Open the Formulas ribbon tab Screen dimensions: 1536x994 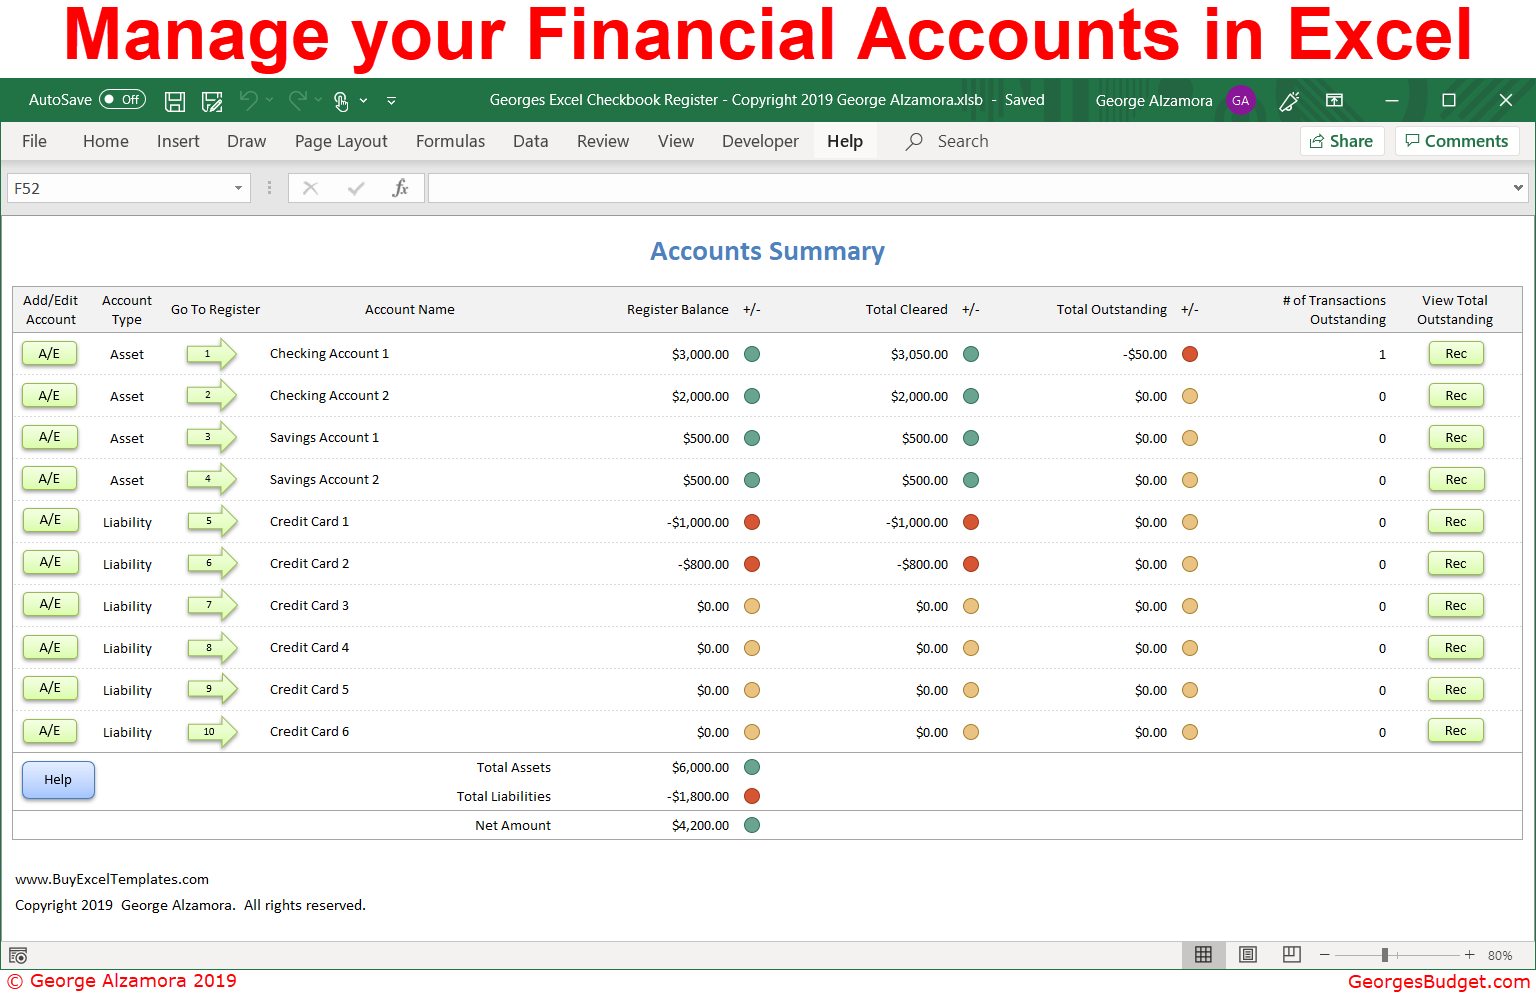point(450,141)
